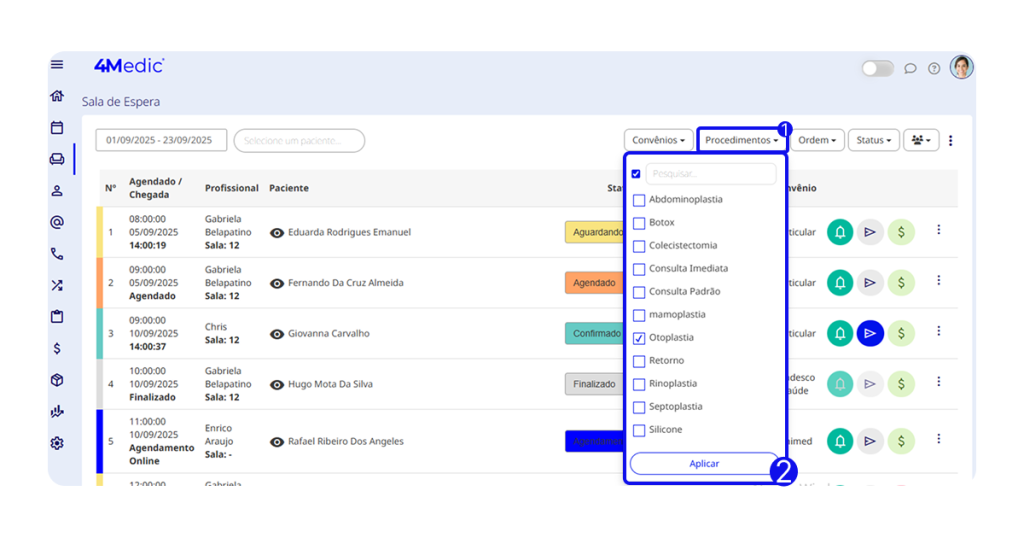Click the dollar icon for Fernando

point(901,283)
